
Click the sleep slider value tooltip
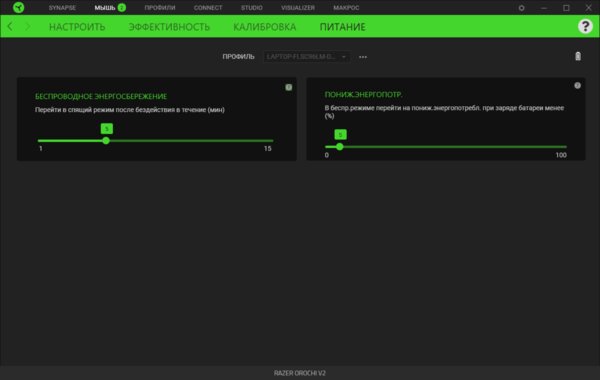point(107,129)
